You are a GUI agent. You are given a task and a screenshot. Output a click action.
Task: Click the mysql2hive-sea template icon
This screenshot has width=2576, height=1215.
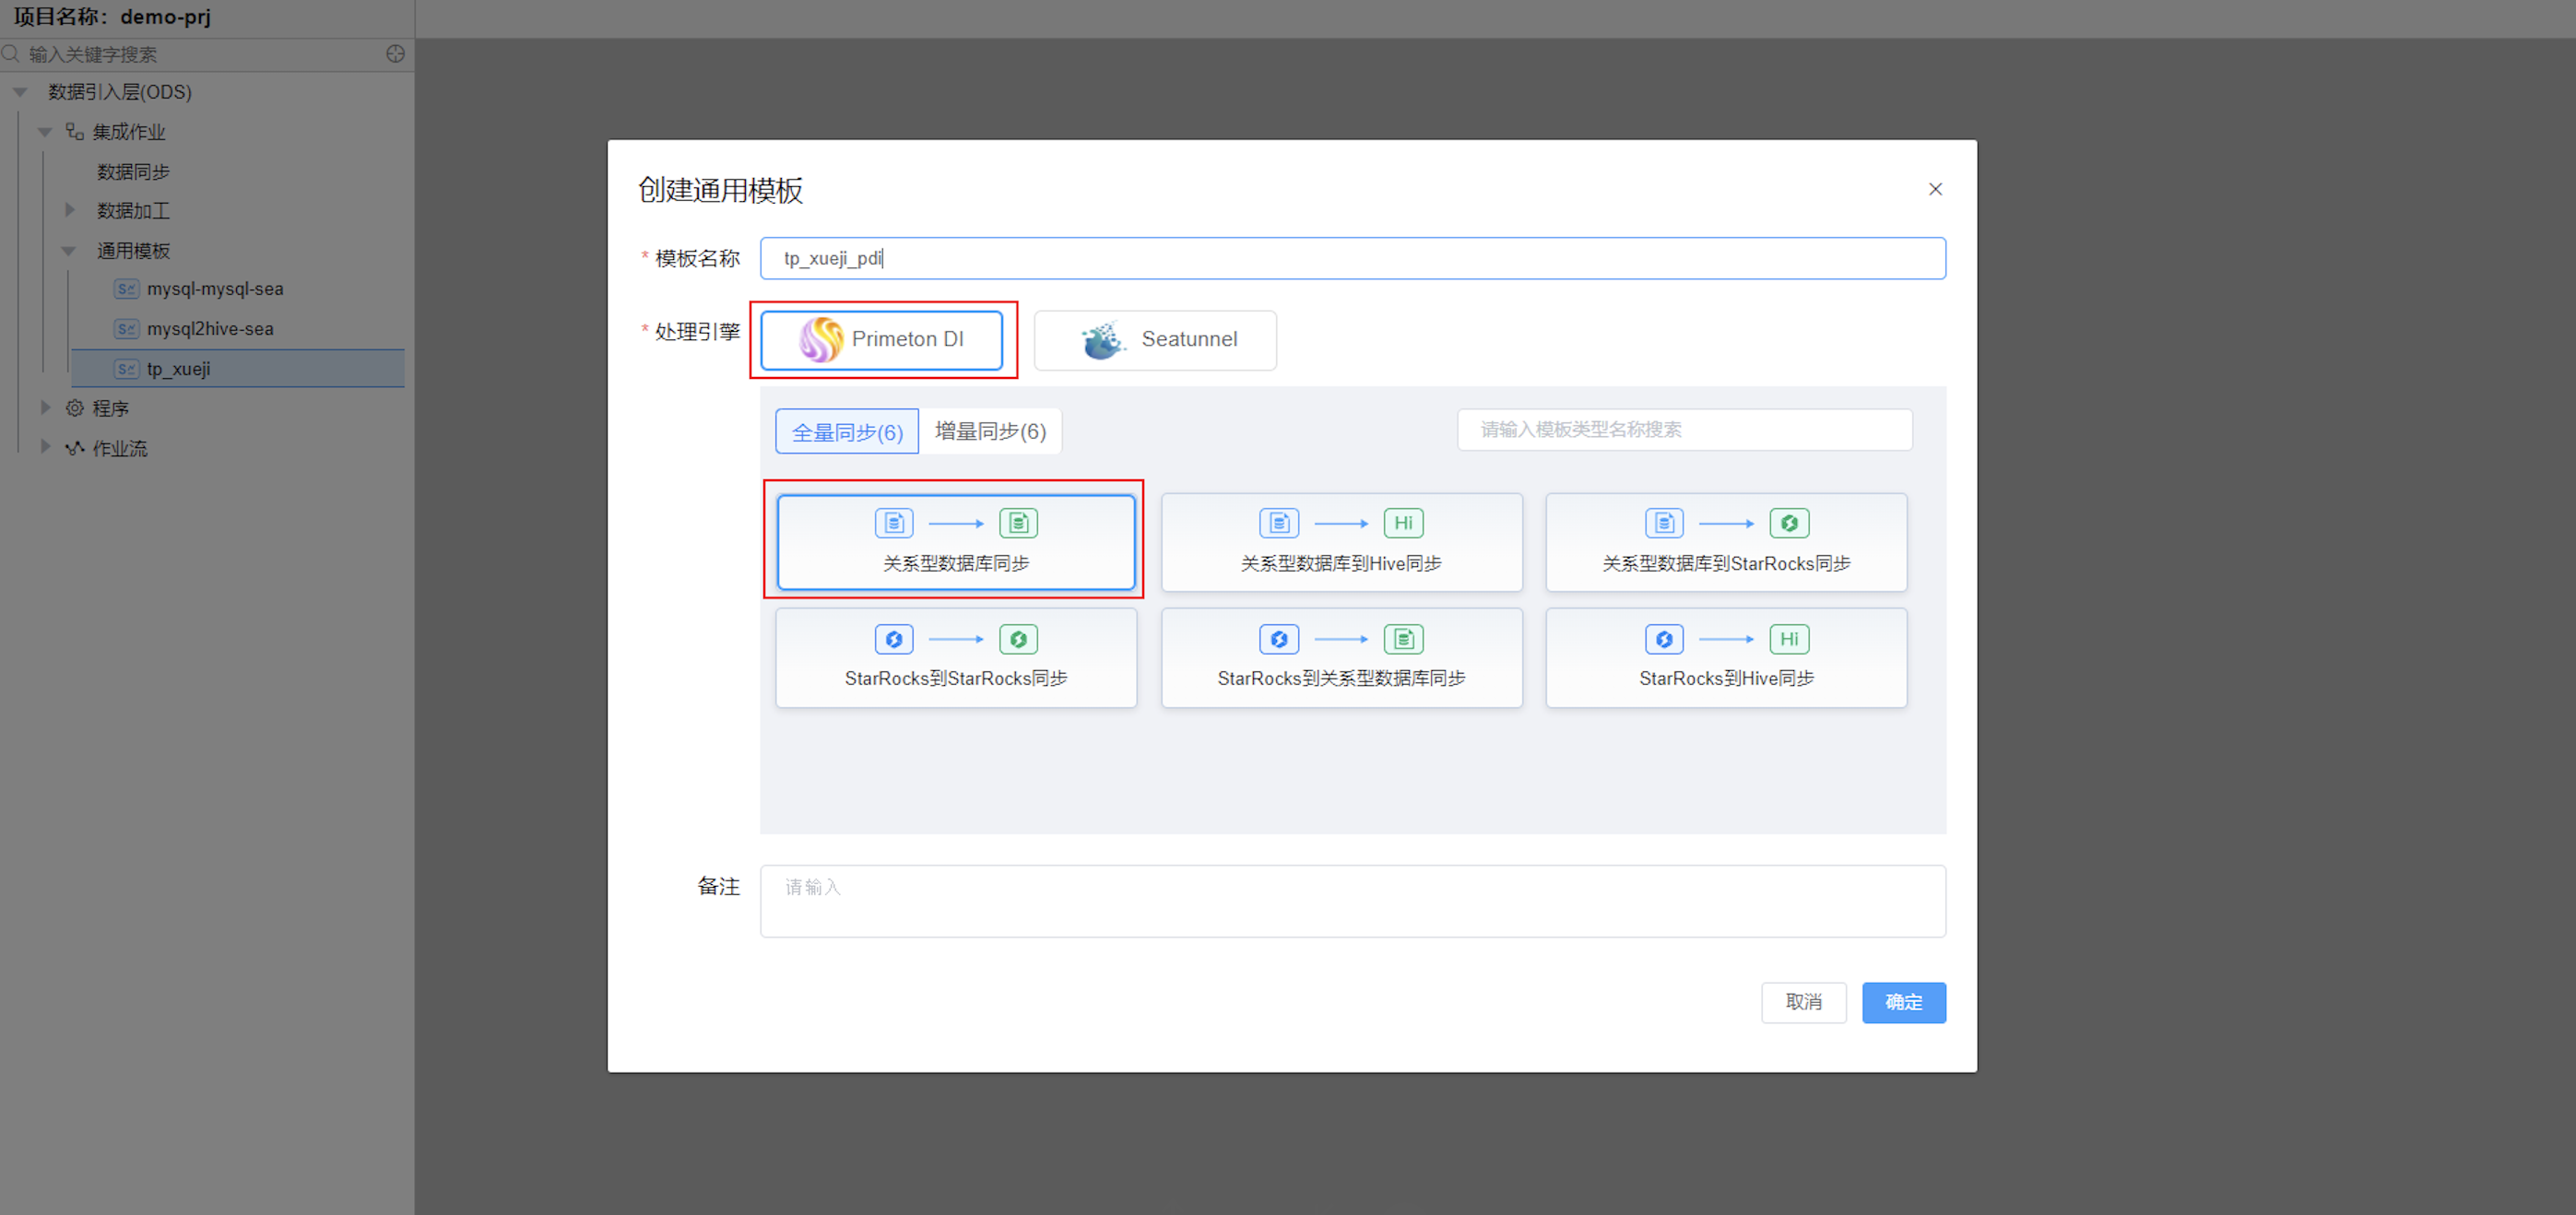[x=126, y=329]
